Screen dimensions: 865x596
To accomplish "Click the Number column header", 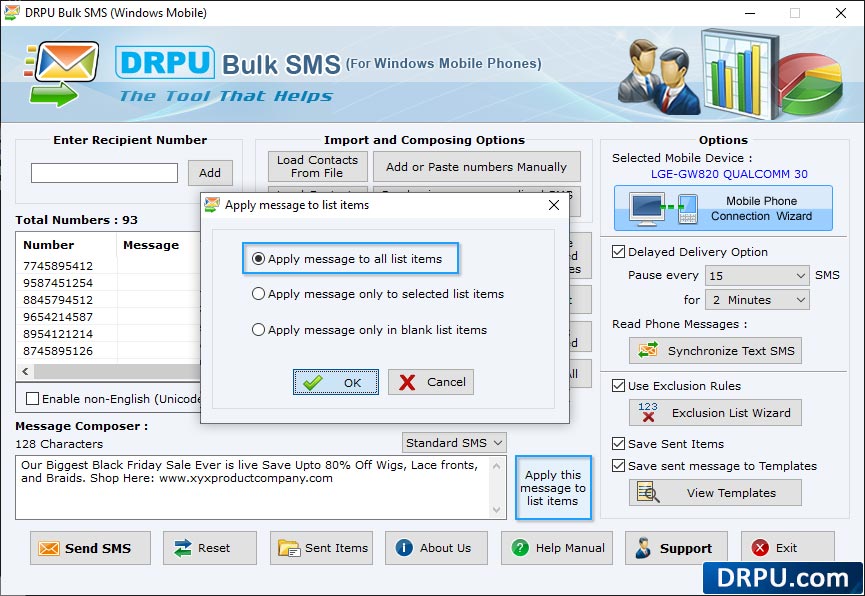I will (49, 245).
